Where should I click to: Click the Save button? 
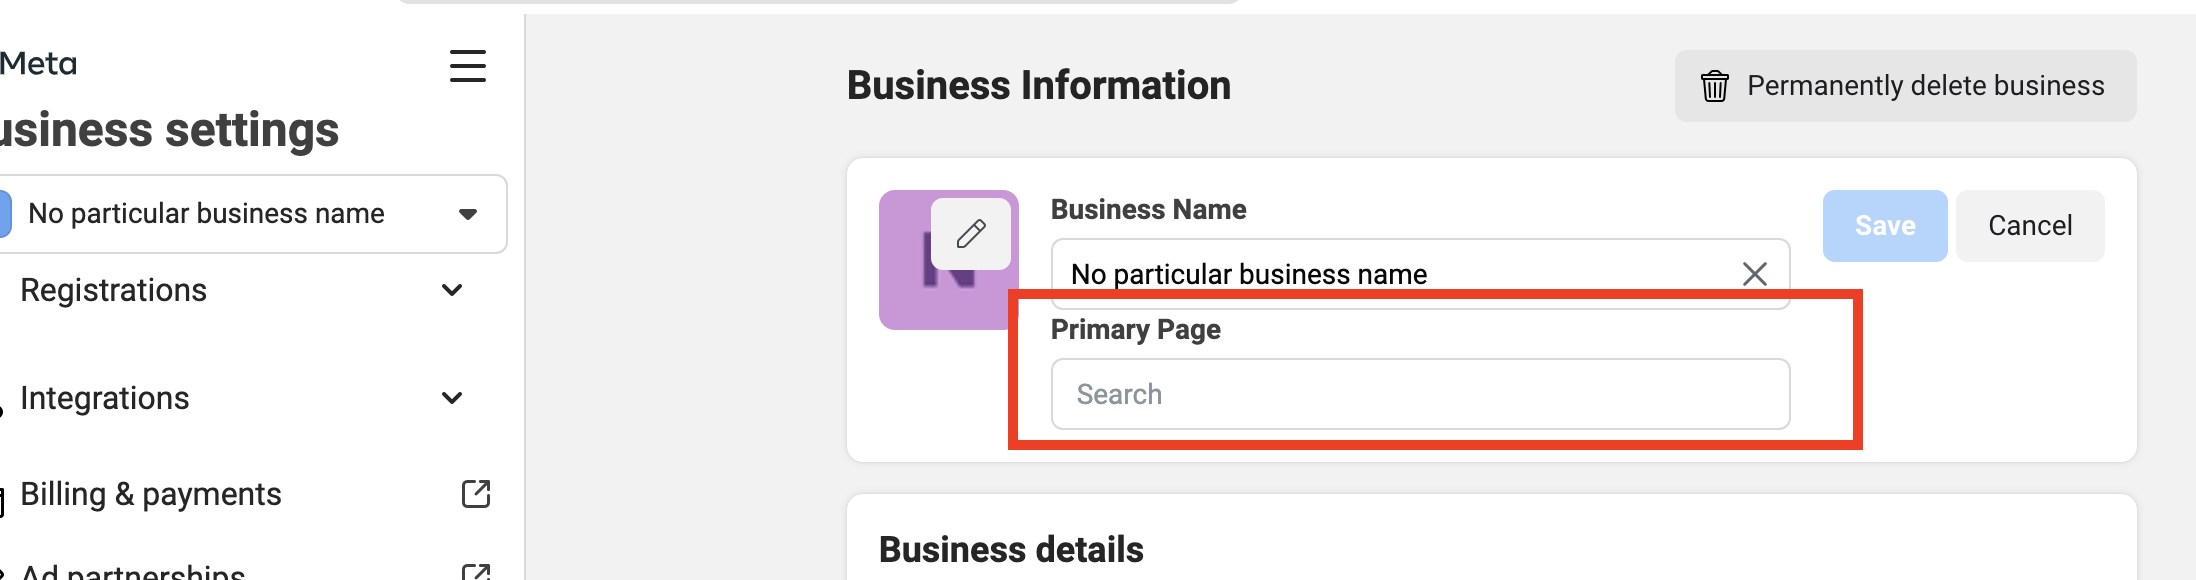(x=1884, y=226)
